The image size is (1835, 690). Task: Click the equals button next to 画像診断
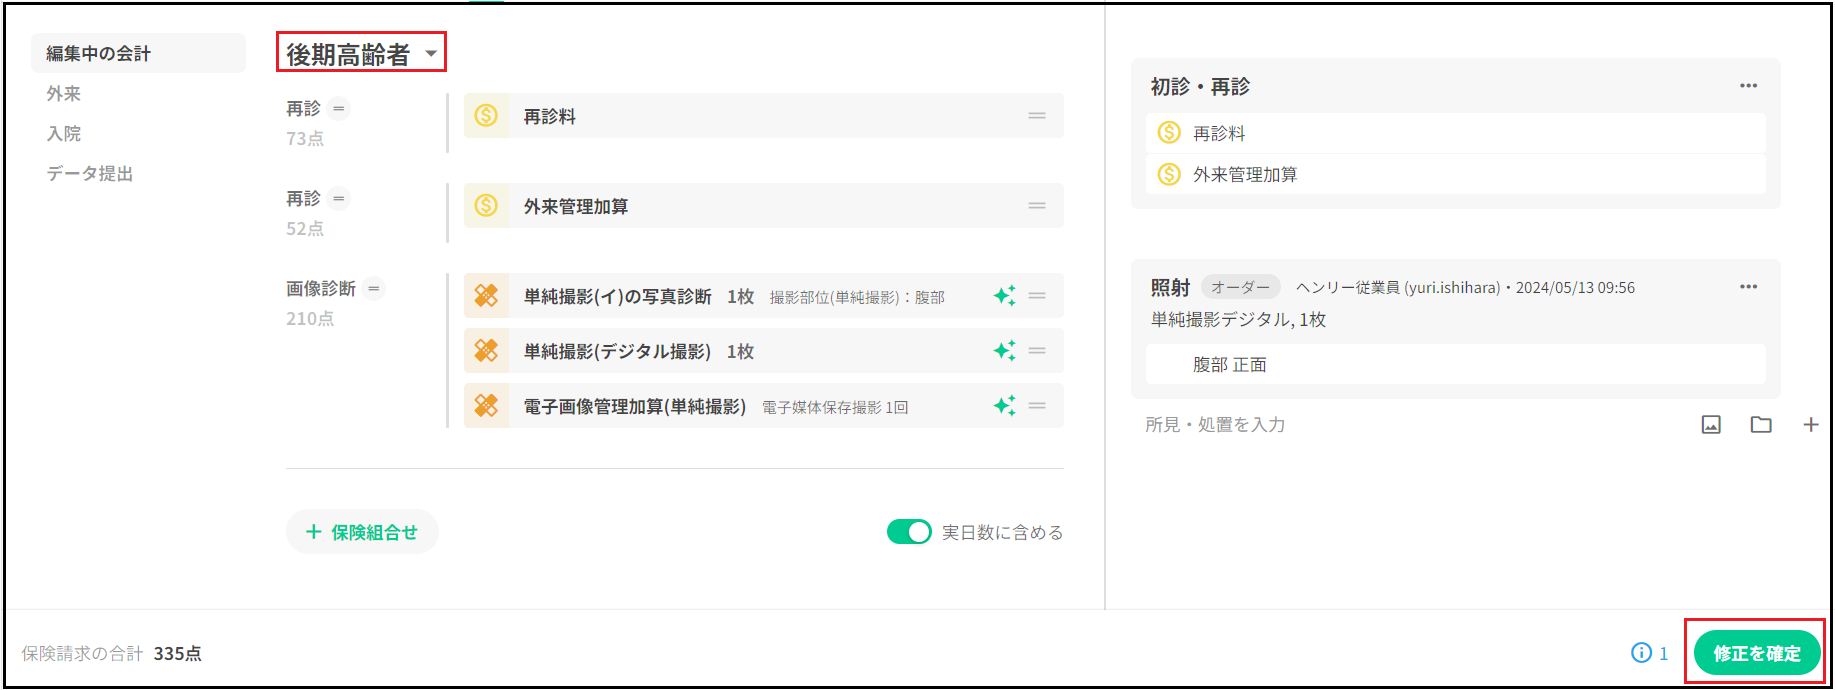(x=374, y=289)
